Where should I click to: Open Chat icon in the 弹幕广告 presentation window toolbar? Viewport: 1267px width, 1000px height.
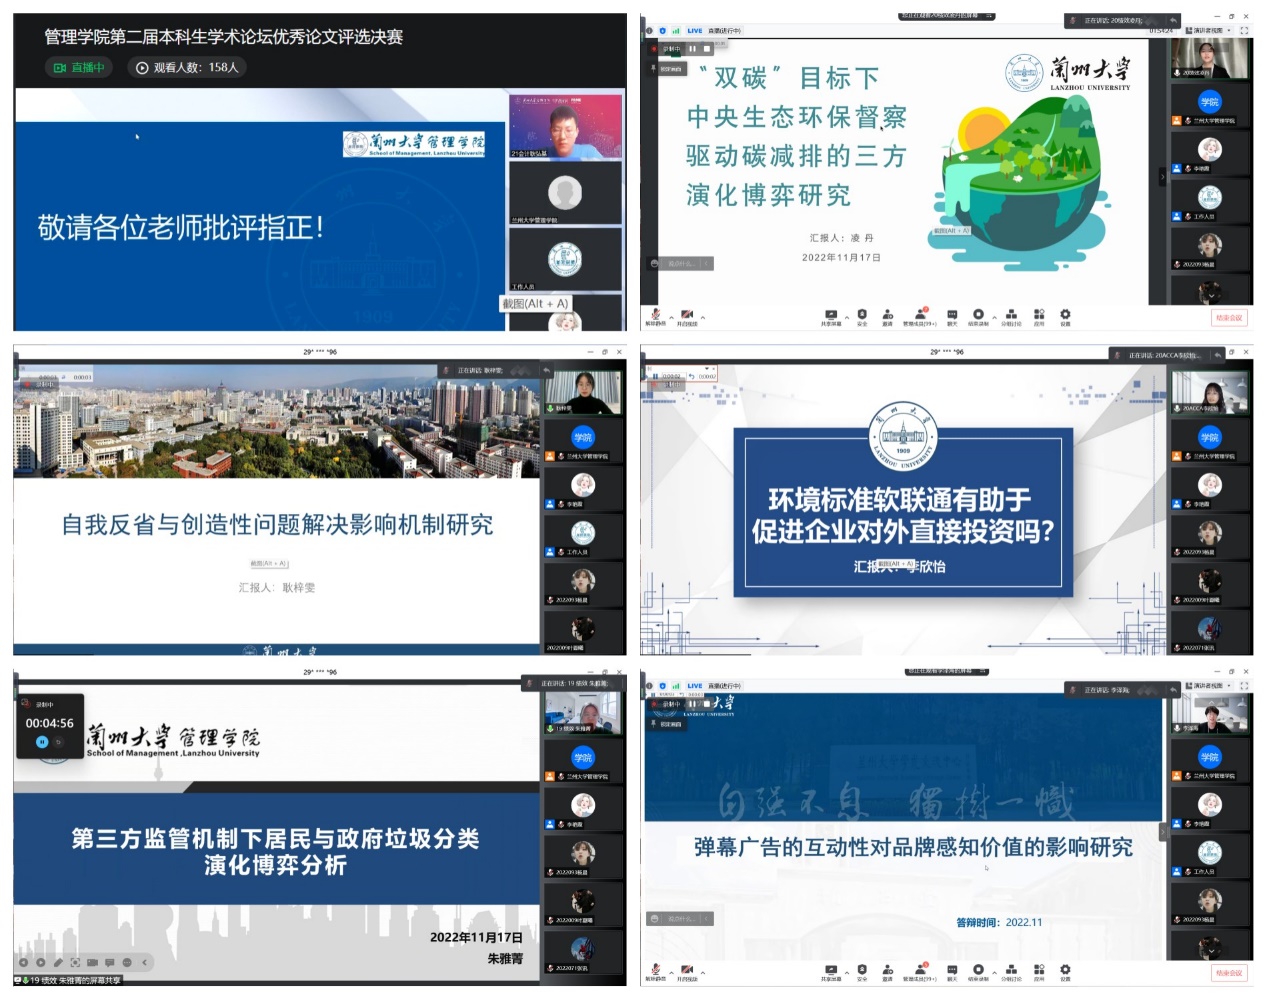[952, 970]
